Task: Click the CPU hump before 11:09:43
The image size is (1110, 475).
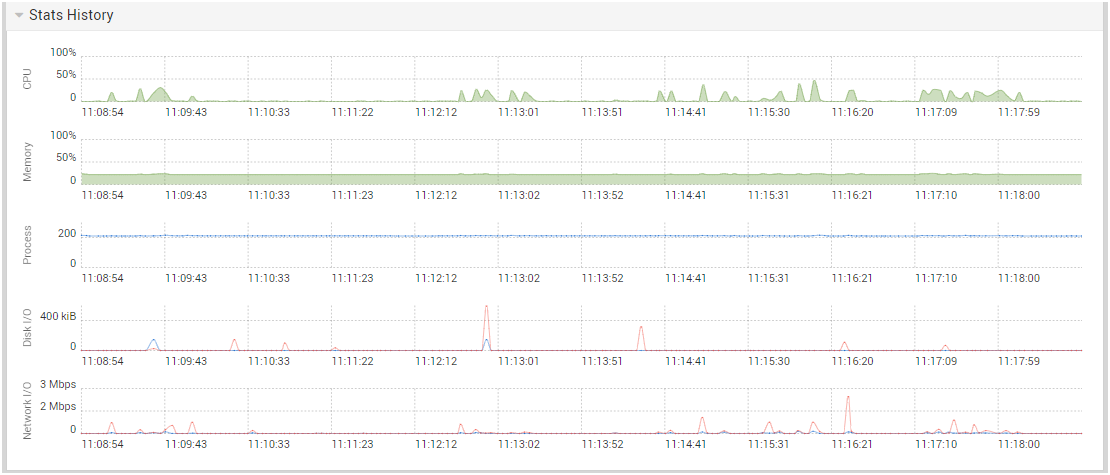Action: [x=161, y=94]
